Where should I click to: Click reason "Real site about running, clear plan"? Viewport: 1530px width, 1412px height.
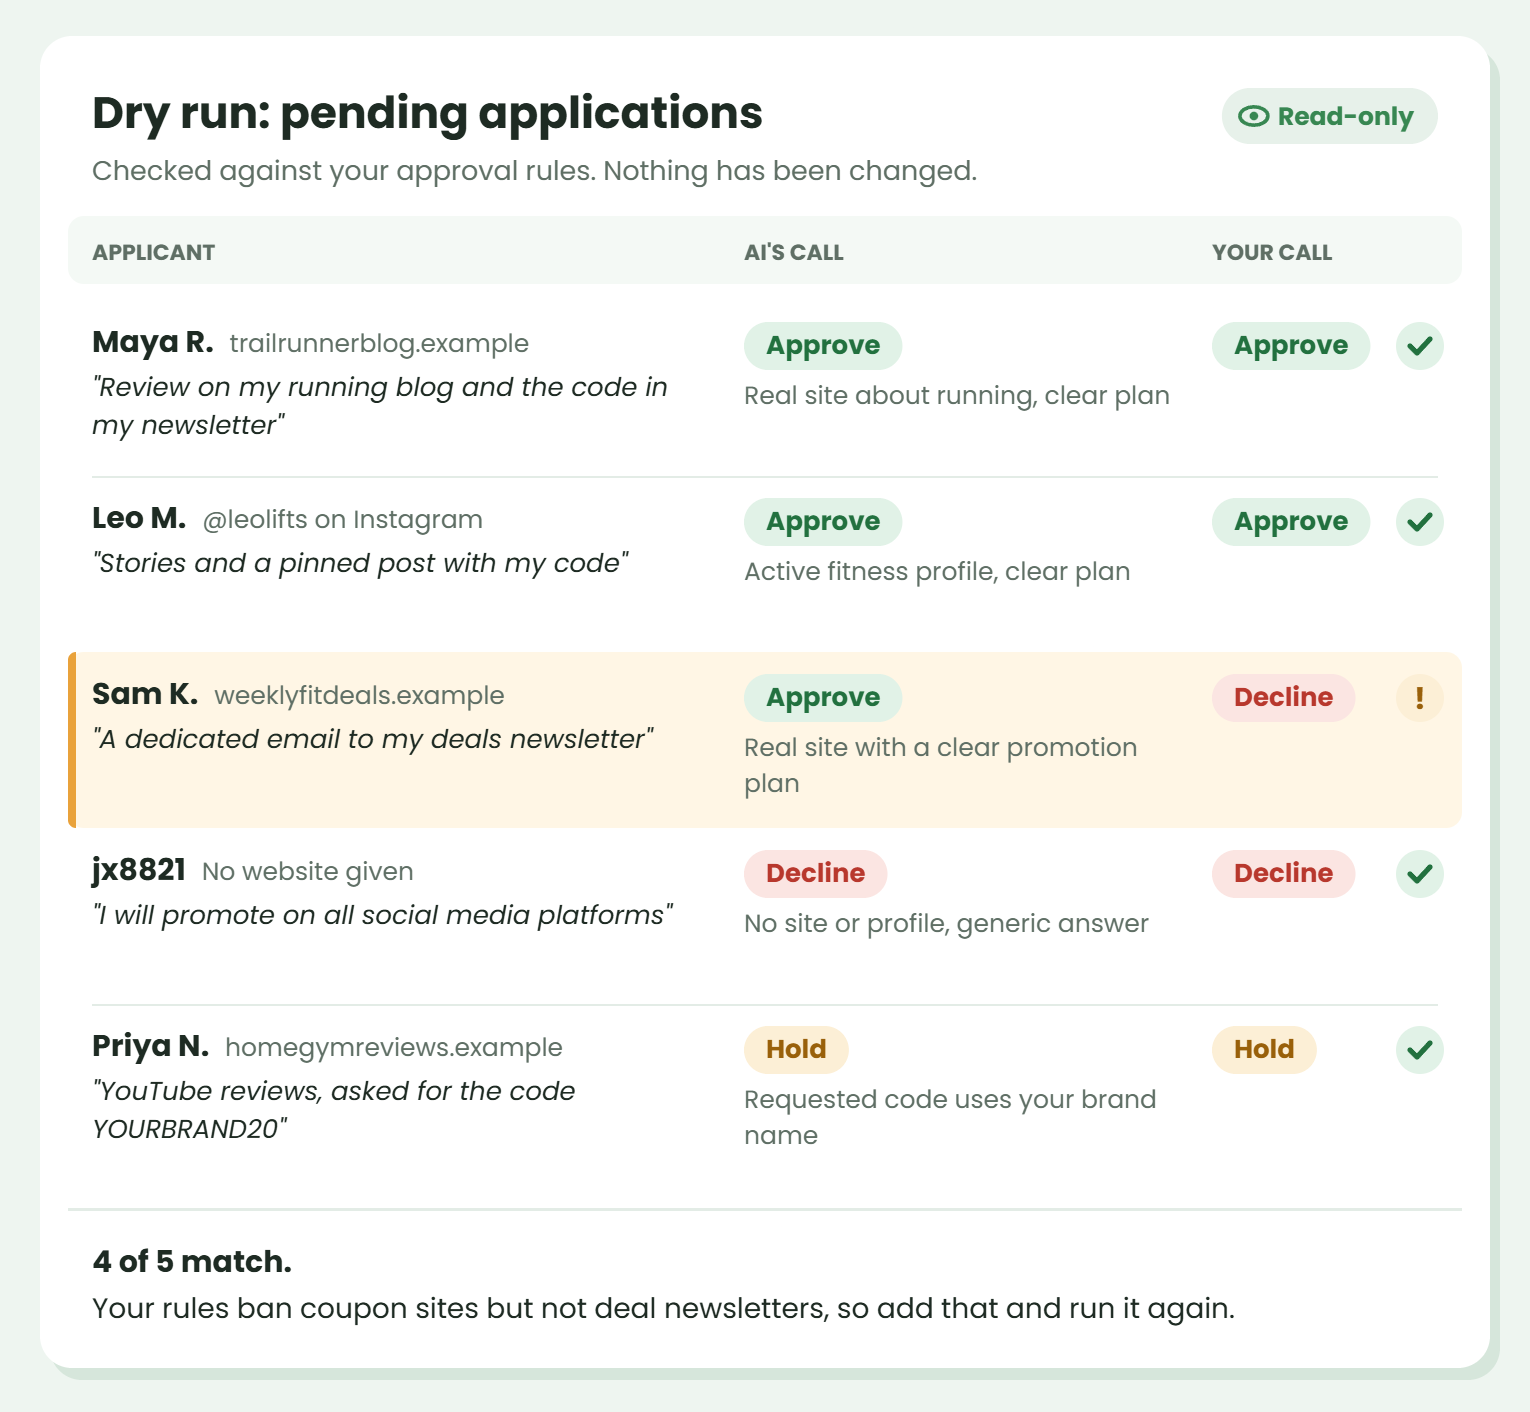click(x=957, y=395)
